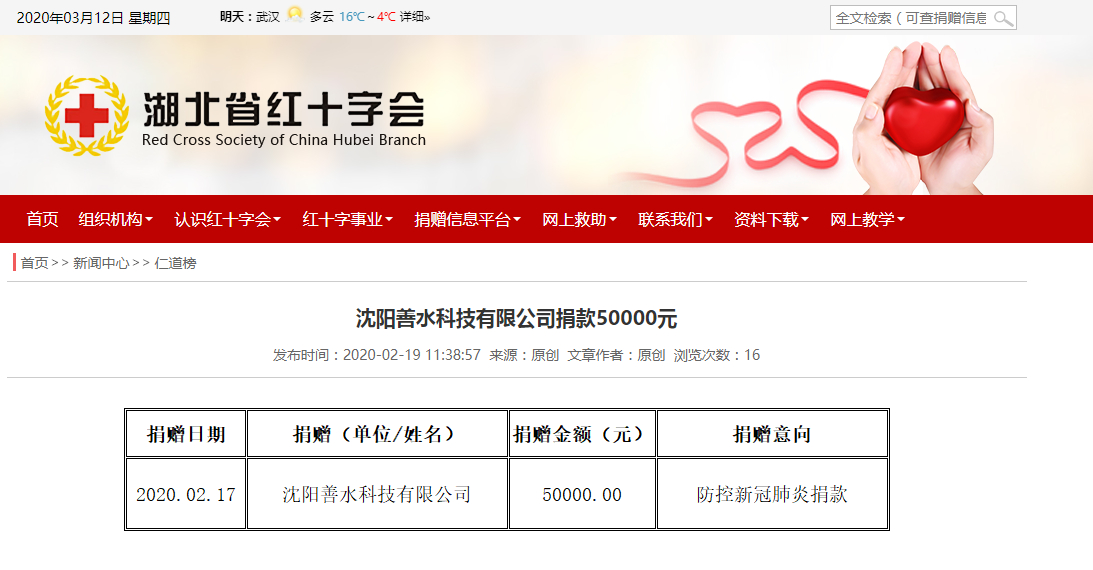Open 仁道榜 breadcrumb link
This screenshot has width=1093, height=570.
[x=175, y=263]
